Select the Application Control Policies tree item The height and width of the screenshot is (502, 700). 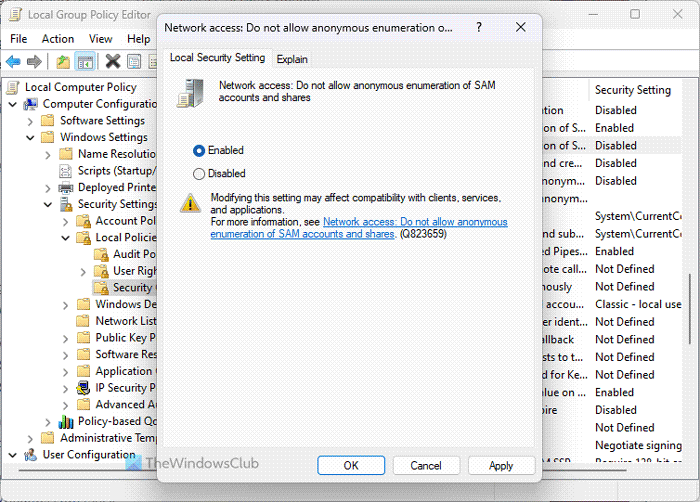coord(126,371)
